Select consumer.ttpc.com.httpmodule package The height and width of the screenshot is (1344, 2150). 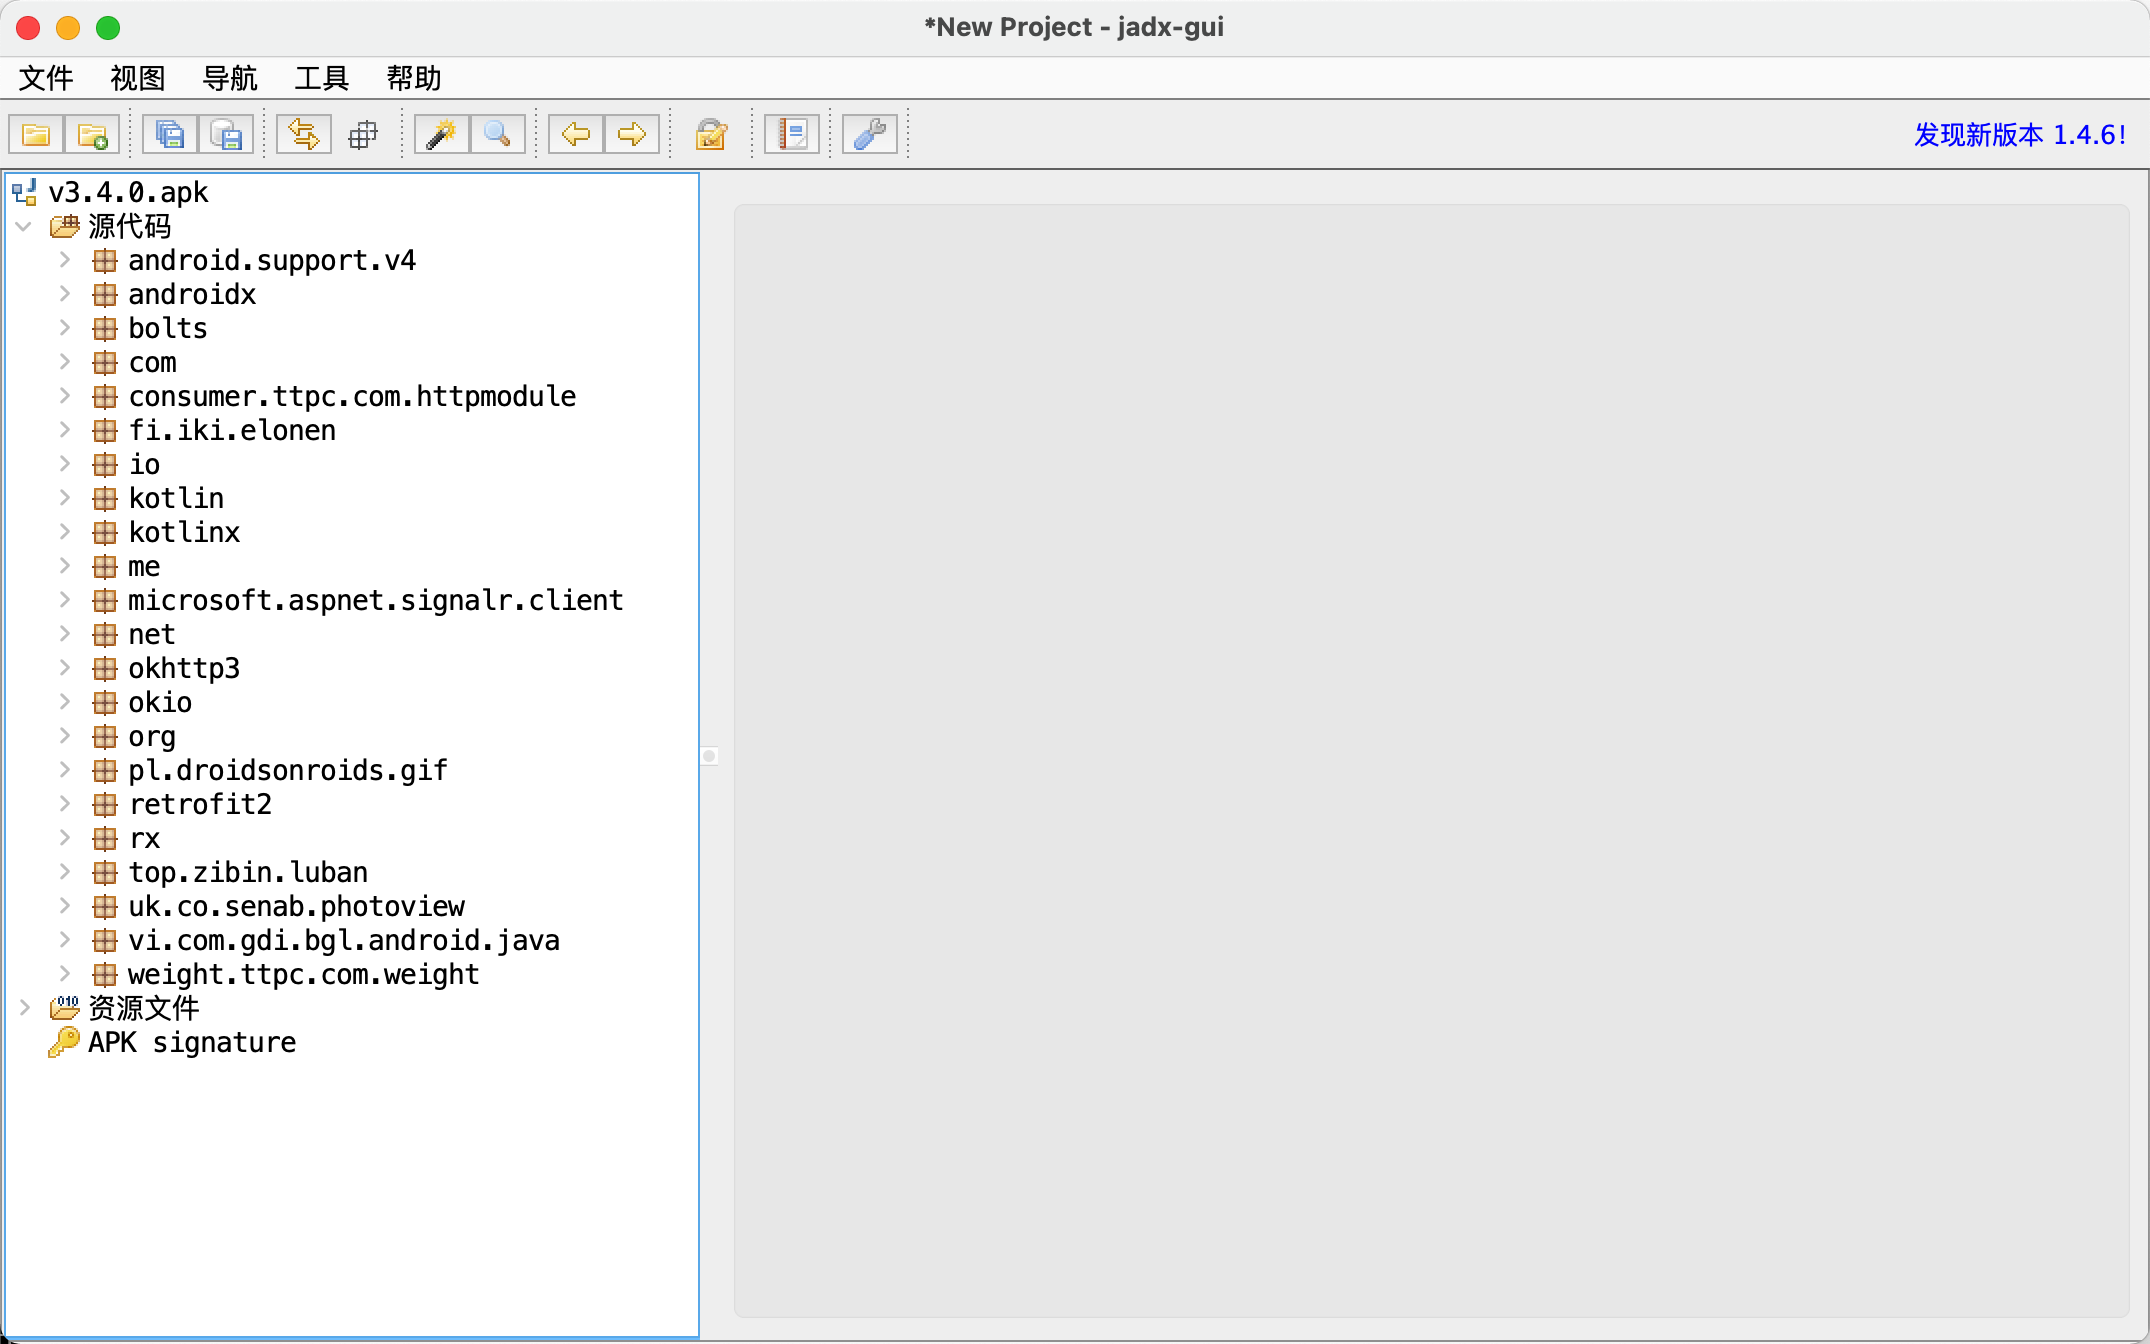[352, 397]
